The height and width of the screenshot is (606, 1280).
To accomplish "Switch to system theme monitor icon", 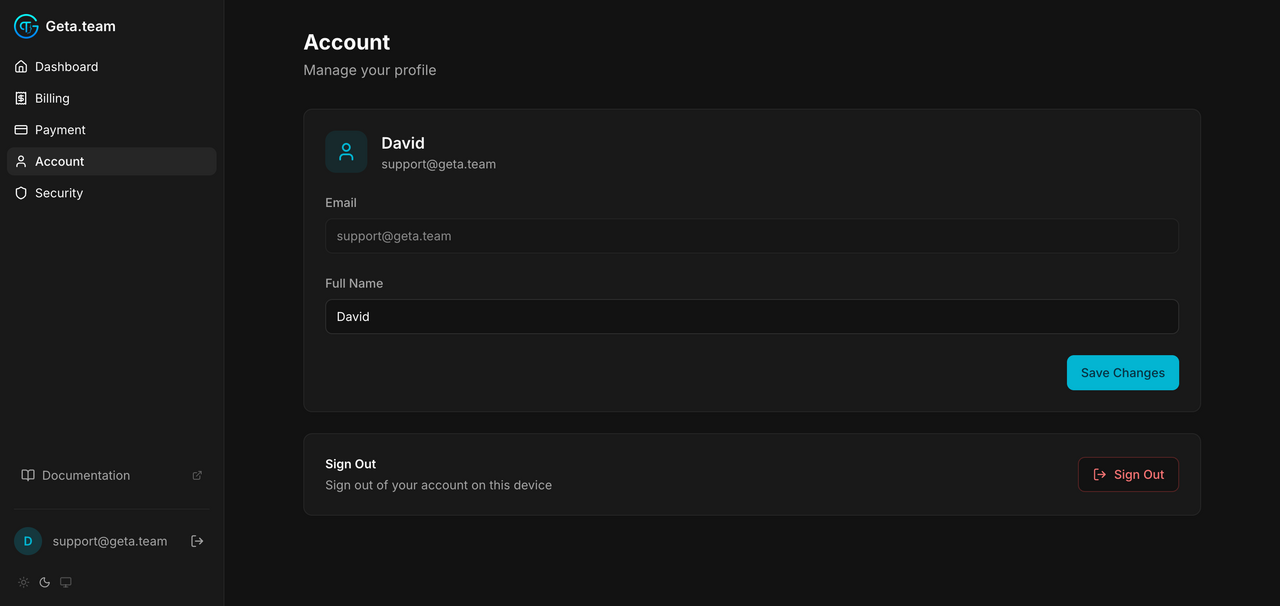I will [x=66, y=582].
